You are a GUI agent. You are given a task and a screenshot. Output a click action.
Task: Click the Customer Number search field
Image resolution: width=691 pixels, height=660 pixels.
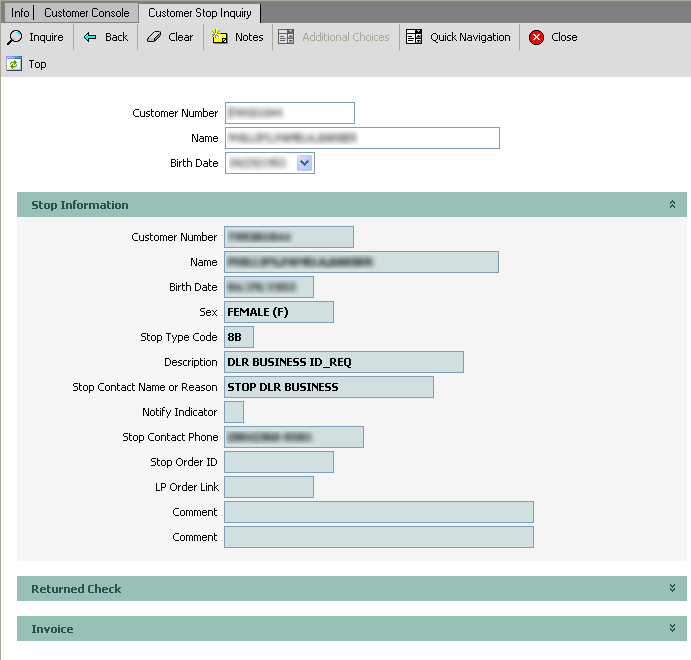(290, 113)
